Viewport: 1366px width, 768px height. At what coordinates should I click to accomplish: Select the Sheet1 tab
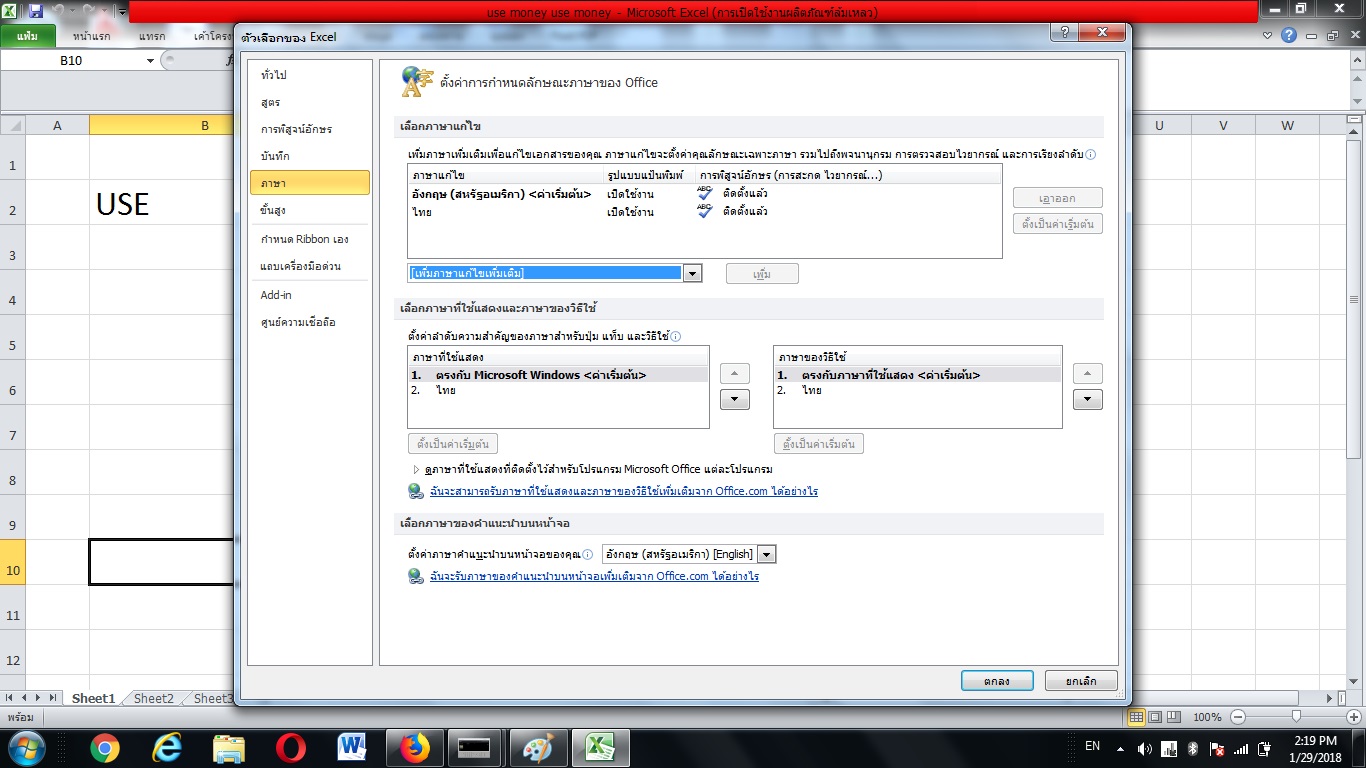pos(94,699)
